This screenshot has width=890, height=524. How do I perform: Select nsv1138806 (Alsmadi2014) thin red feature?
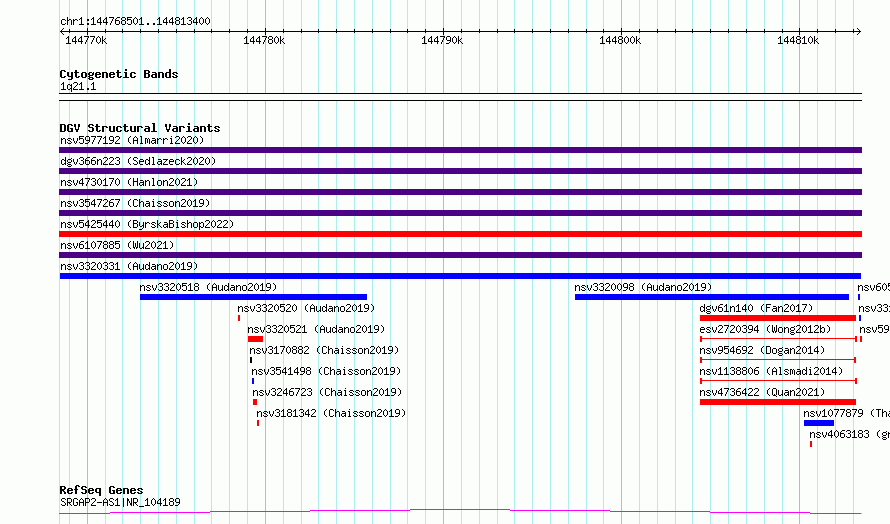(778, 381)
